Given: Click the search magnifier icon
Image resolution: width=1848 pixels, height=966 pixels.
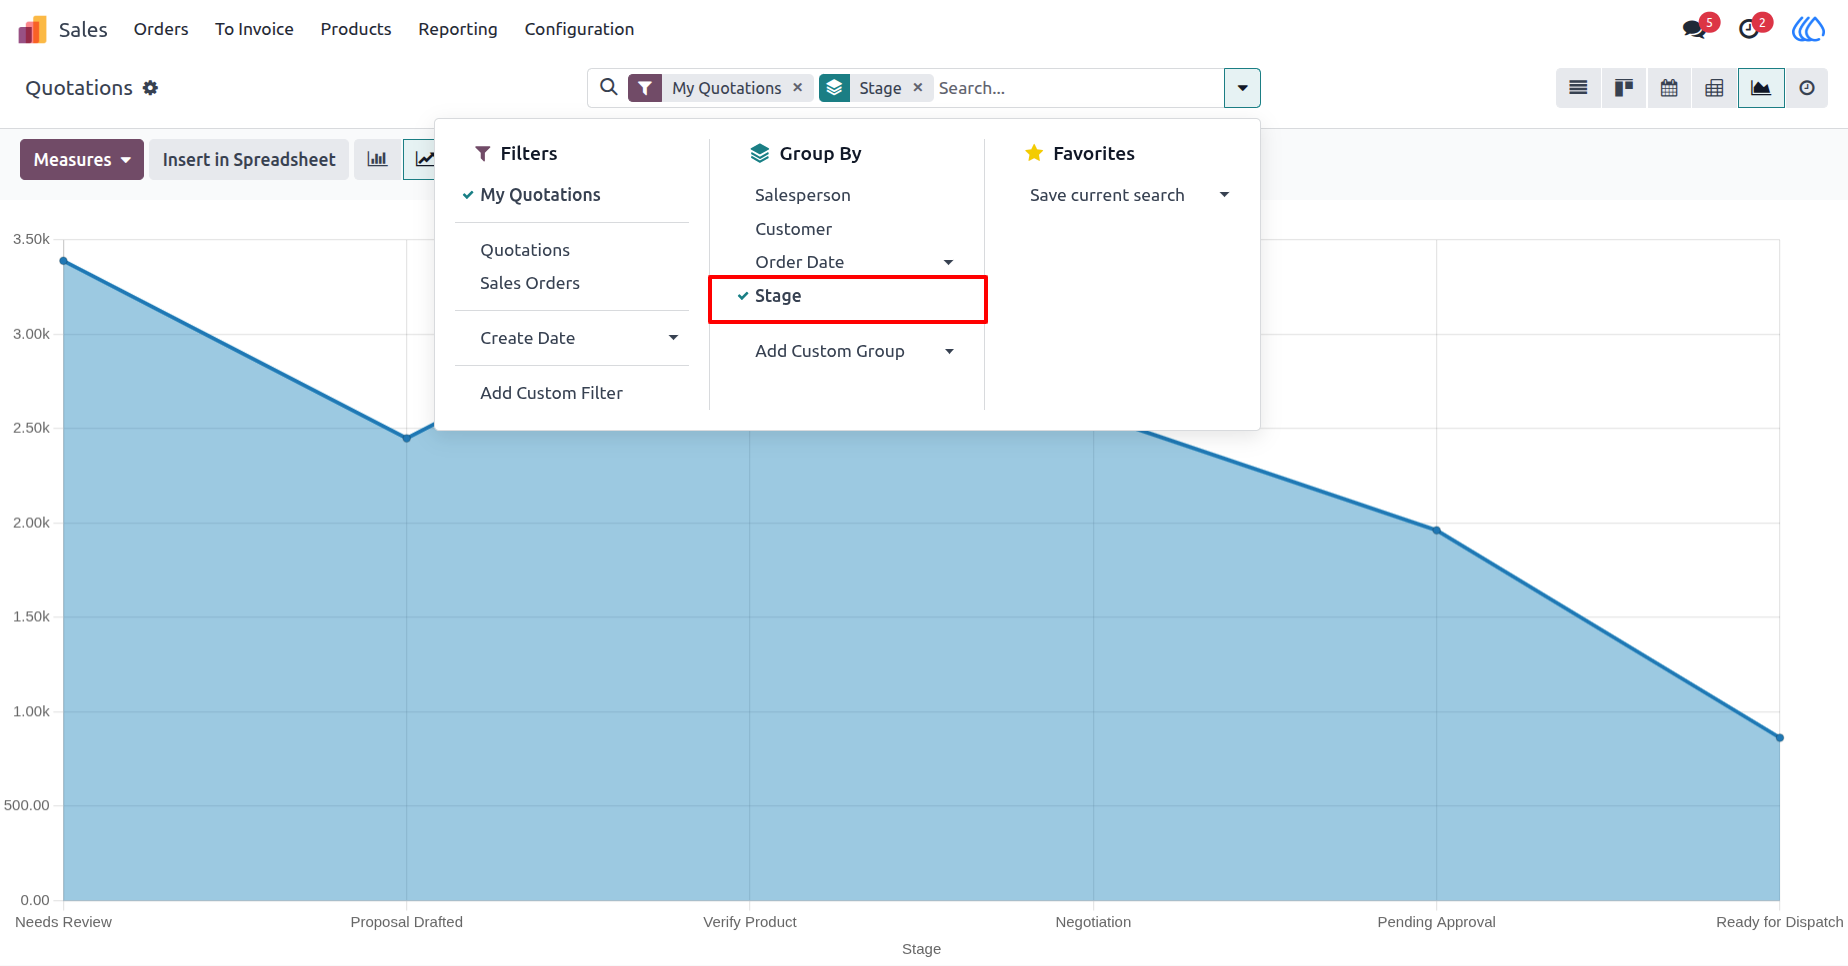Looking at the screenshot, I should [608, 88].
